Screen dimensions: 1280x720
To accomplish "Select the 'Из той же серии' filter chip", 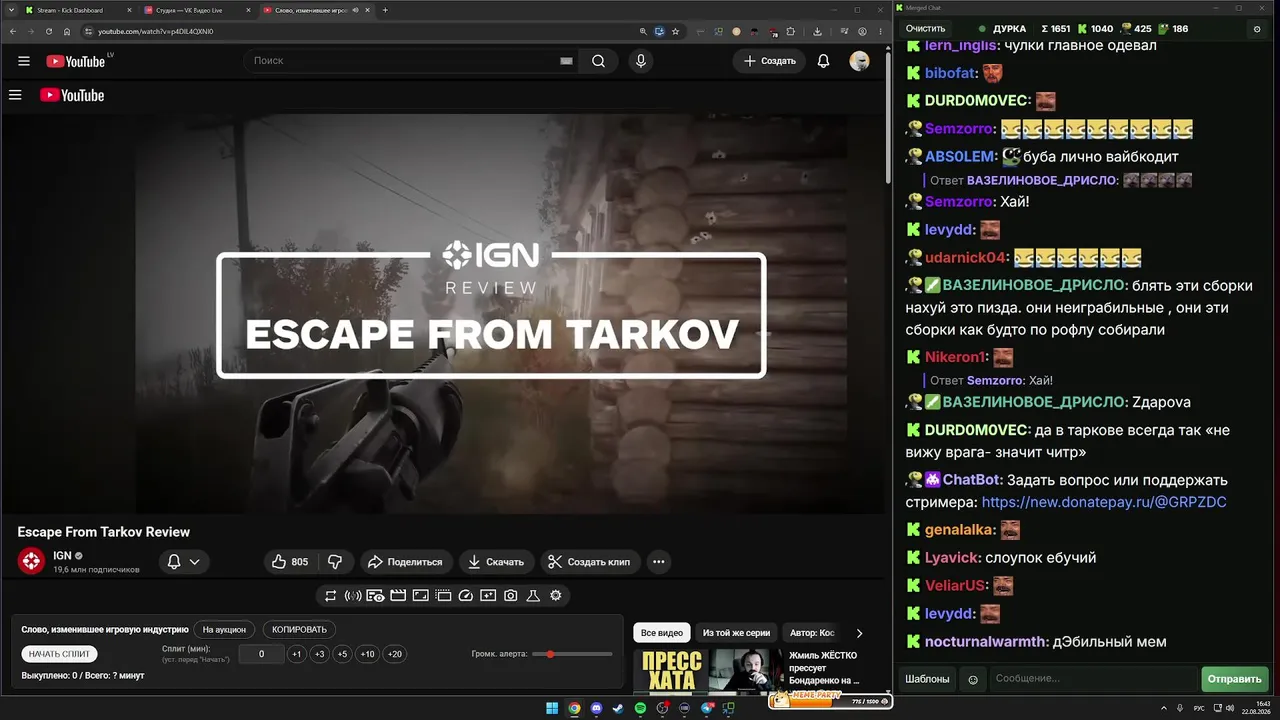I will (x=736, y=633).
